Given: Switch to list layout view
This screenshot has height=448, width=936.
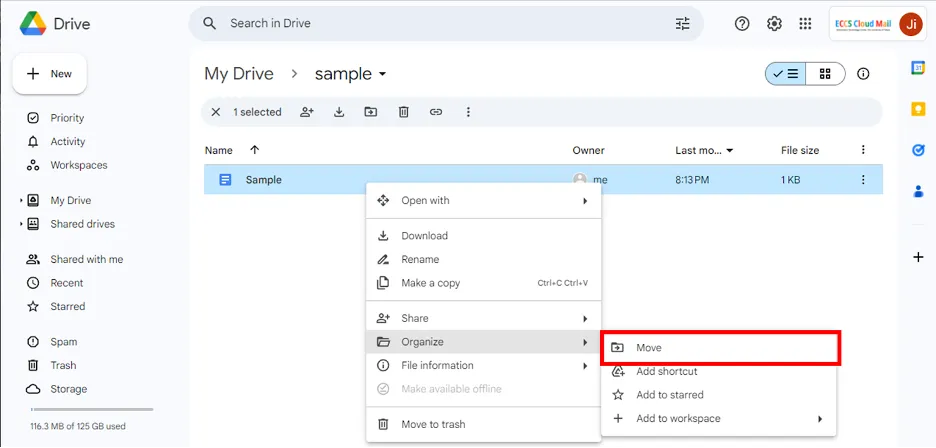Looking at the screenshot, I should coord(786,74).
